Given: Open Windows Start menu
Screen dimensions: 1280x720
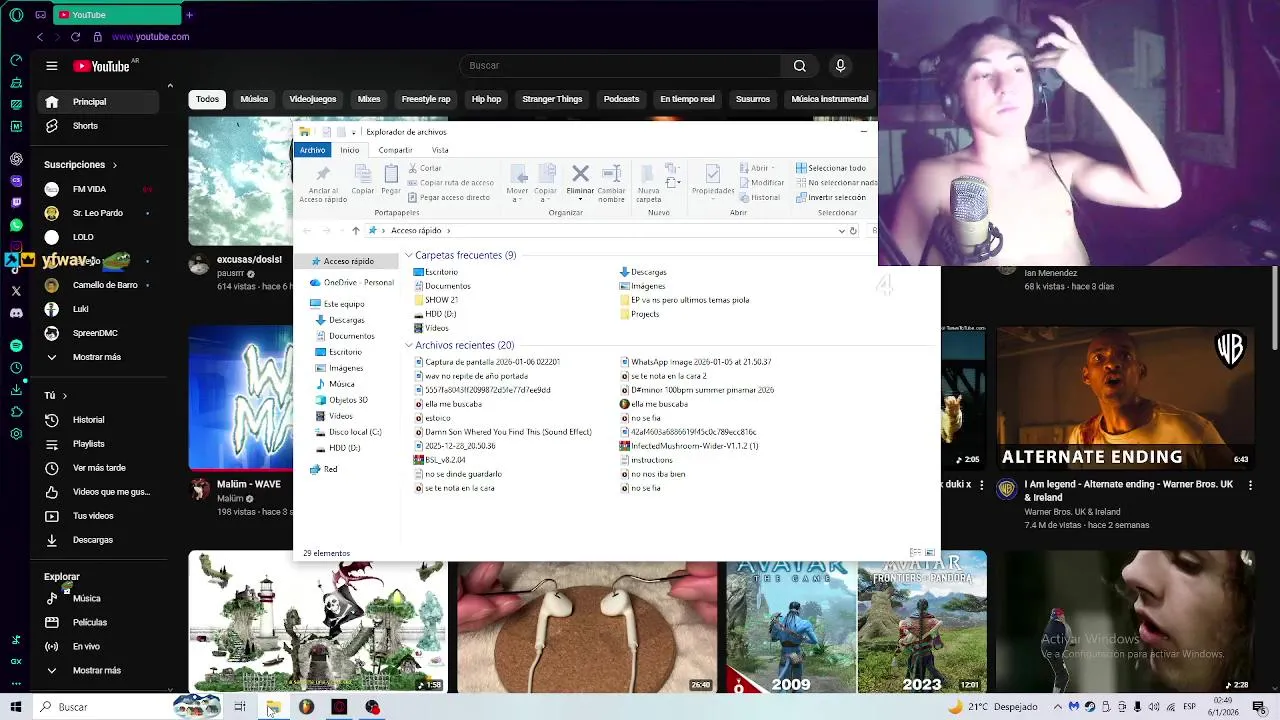Looking at the screenshot, I should 16,707.
